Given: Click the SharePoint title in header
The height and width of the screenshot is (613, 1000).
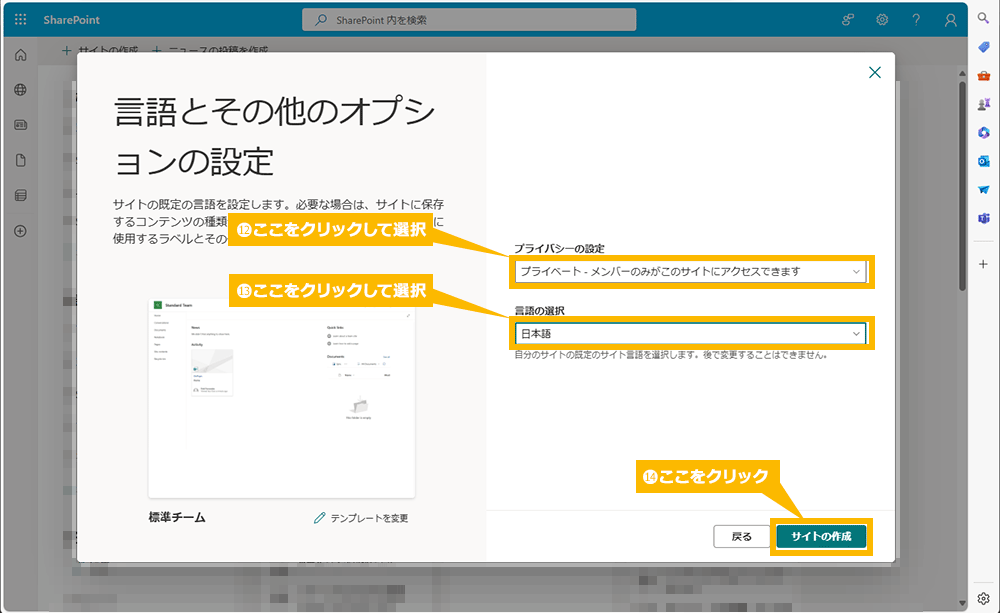Looking at the screenshot, I should pos(71,20).
